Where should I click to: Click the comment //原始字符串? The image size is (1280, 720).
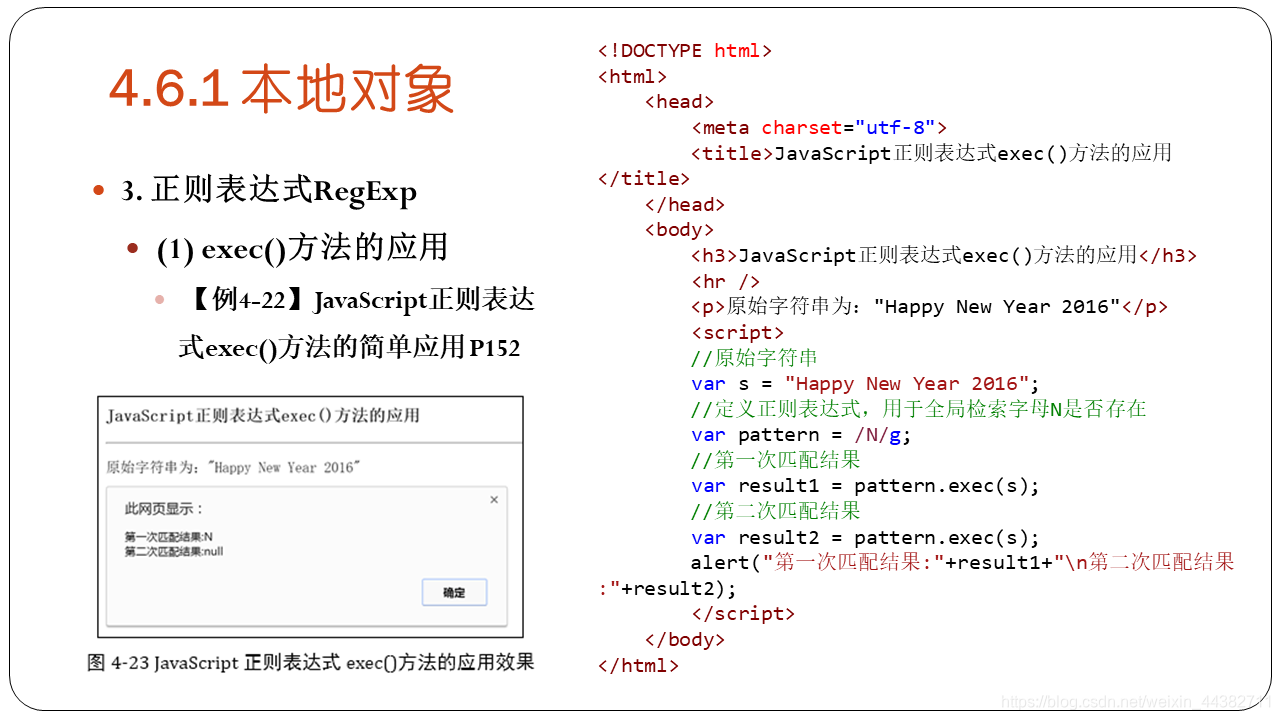click(754, 357)
